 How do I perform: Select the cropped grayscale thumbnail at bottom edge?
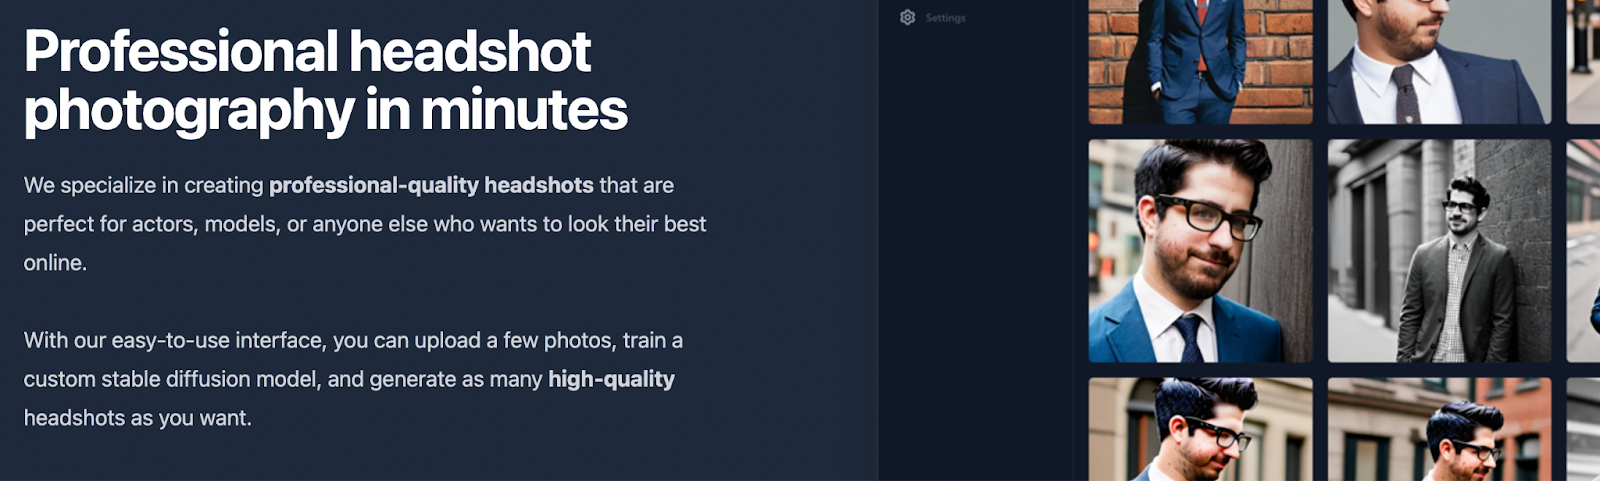(1583, 429)
